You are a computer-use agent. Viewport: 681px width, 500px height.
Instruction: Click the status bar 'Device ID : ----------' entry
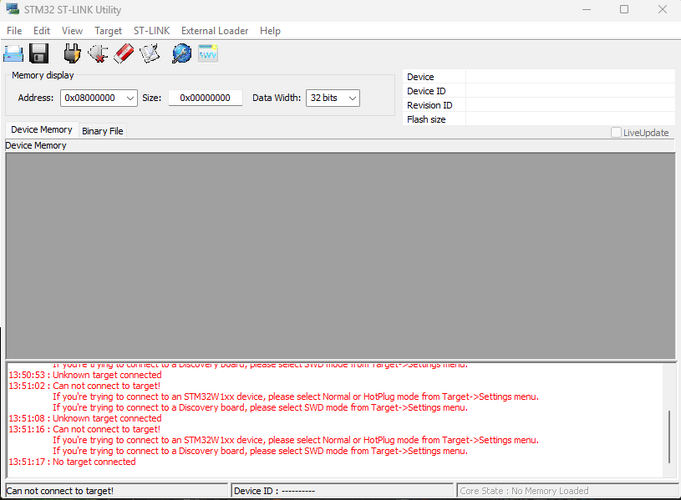(274, 491)
